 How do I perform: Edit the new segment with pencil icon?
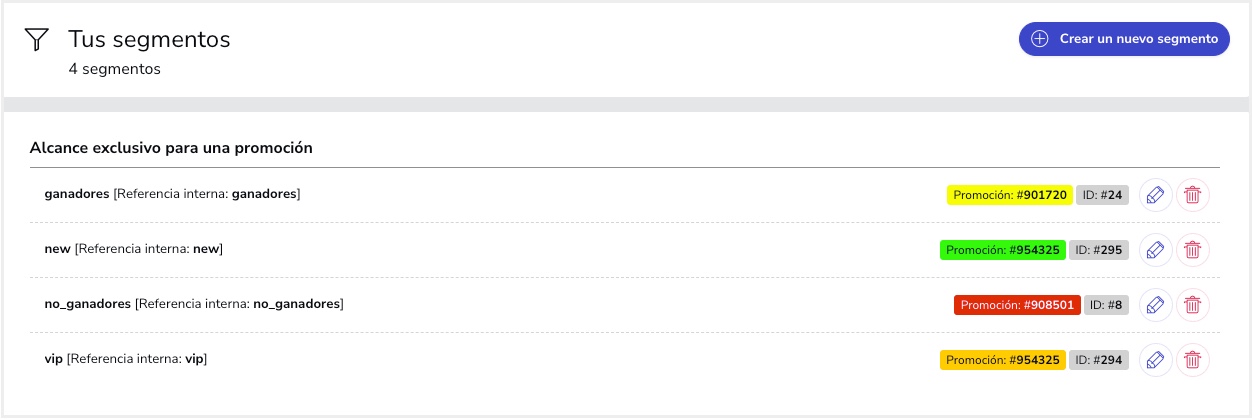pyautogui.click(x=1155, y=250)
